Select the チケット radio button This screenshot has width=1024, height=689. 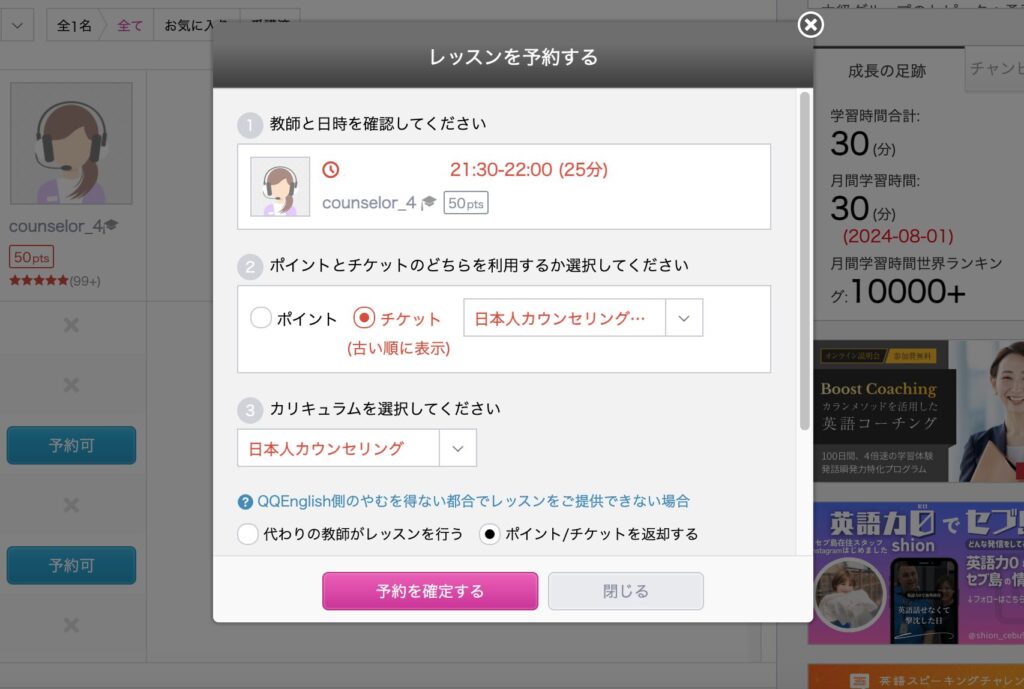[x=365, y=319]
